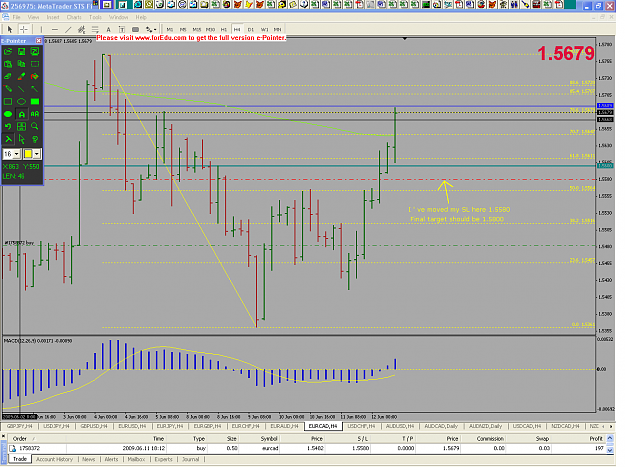Open the Mailbox terminal tab
Viewport: 625px width, 467px height.
[x=136, y=459]
